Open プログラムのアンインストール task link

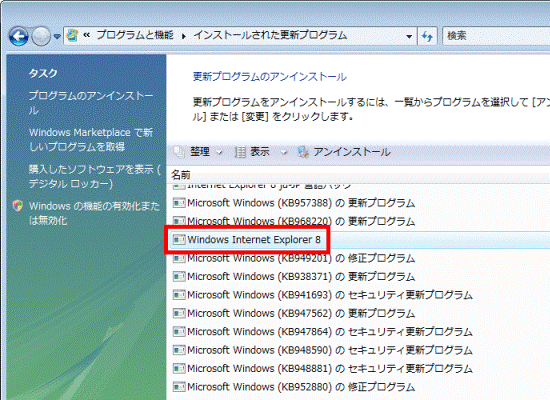(x=91, y=103)
